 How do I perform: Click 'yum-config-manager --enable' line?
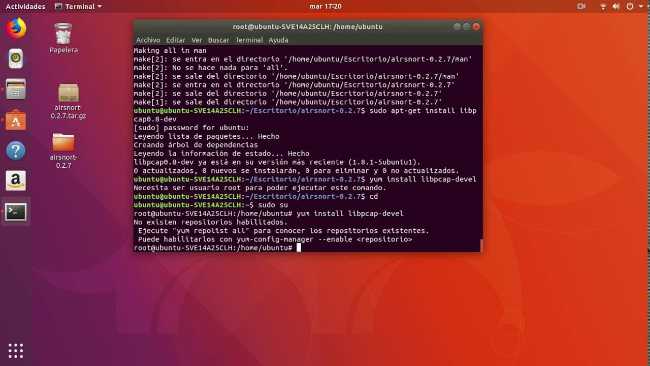pyautogui.click(x=275, y=240)
